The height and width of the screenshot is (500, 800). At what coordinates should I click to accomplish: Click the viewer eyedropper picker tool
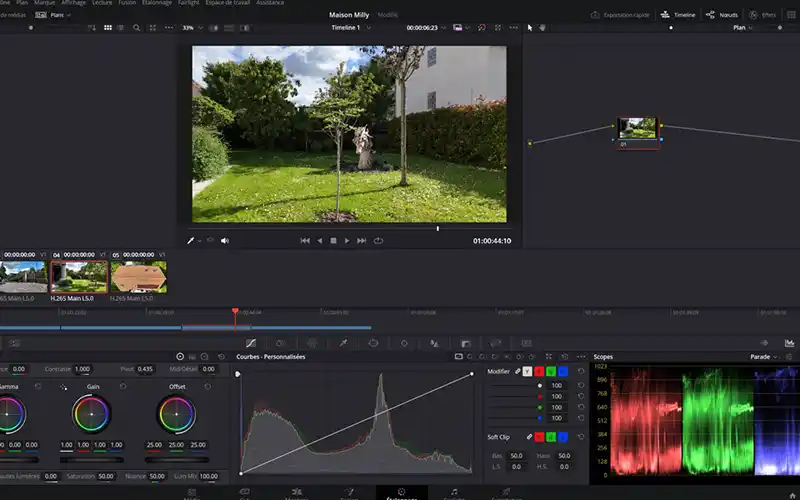(x=190, y=241)
